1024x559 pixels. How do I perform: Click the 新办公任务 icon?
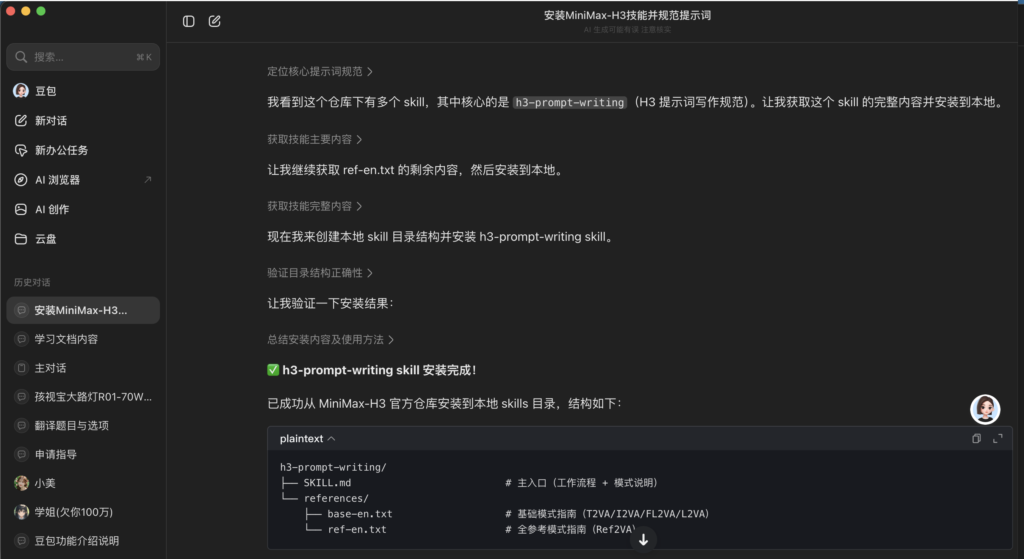[21, 150]
